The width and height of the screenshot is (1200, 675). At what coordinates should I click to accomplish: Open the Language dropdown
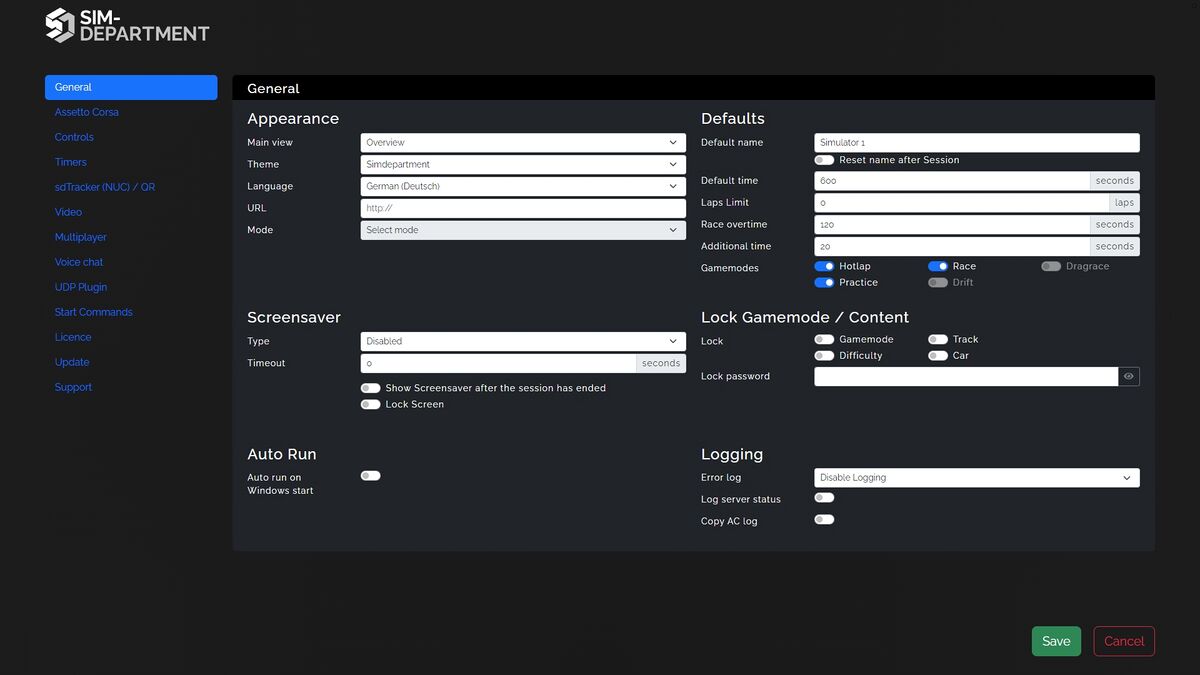pos(523,186)
